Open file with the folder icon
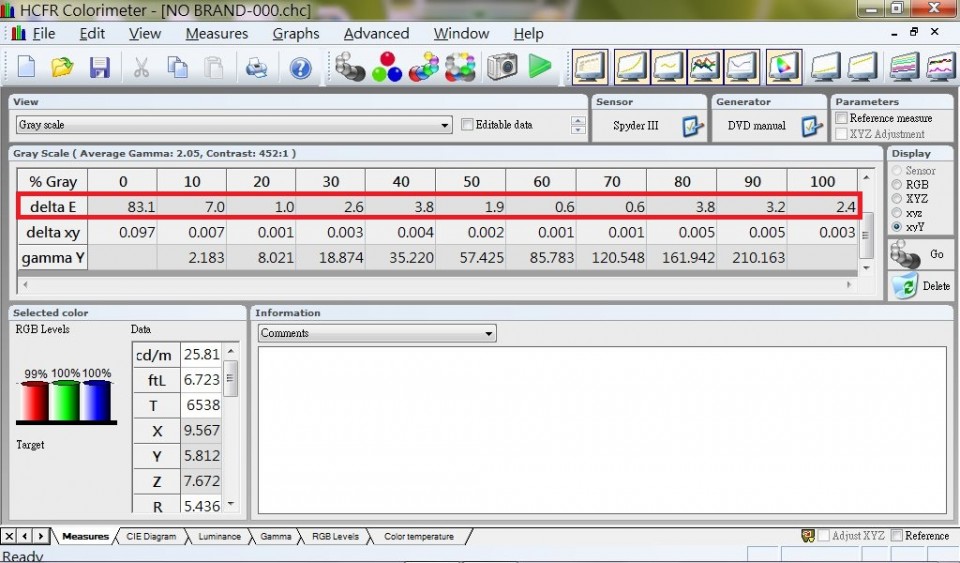Viewport: 960px width, 563px height. coord(63,68)
